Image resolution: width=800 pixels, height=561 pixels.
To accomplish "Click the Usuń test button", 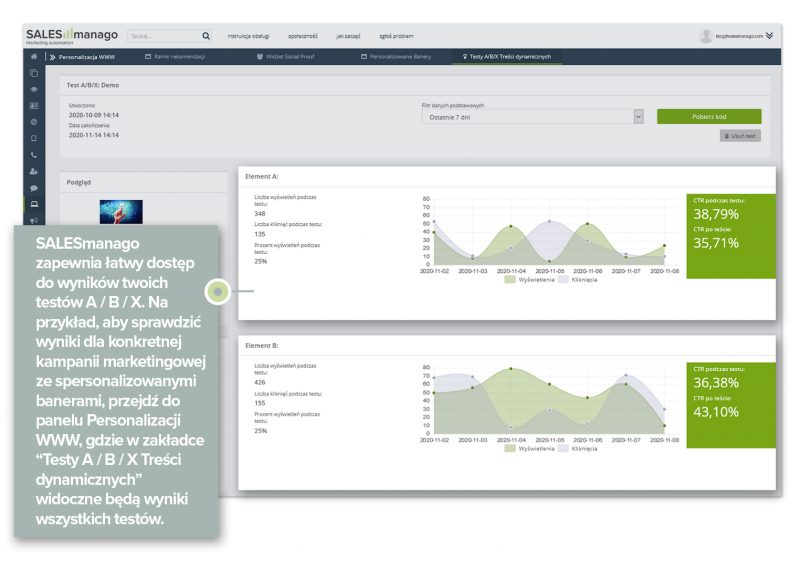I will pos(740,136).
